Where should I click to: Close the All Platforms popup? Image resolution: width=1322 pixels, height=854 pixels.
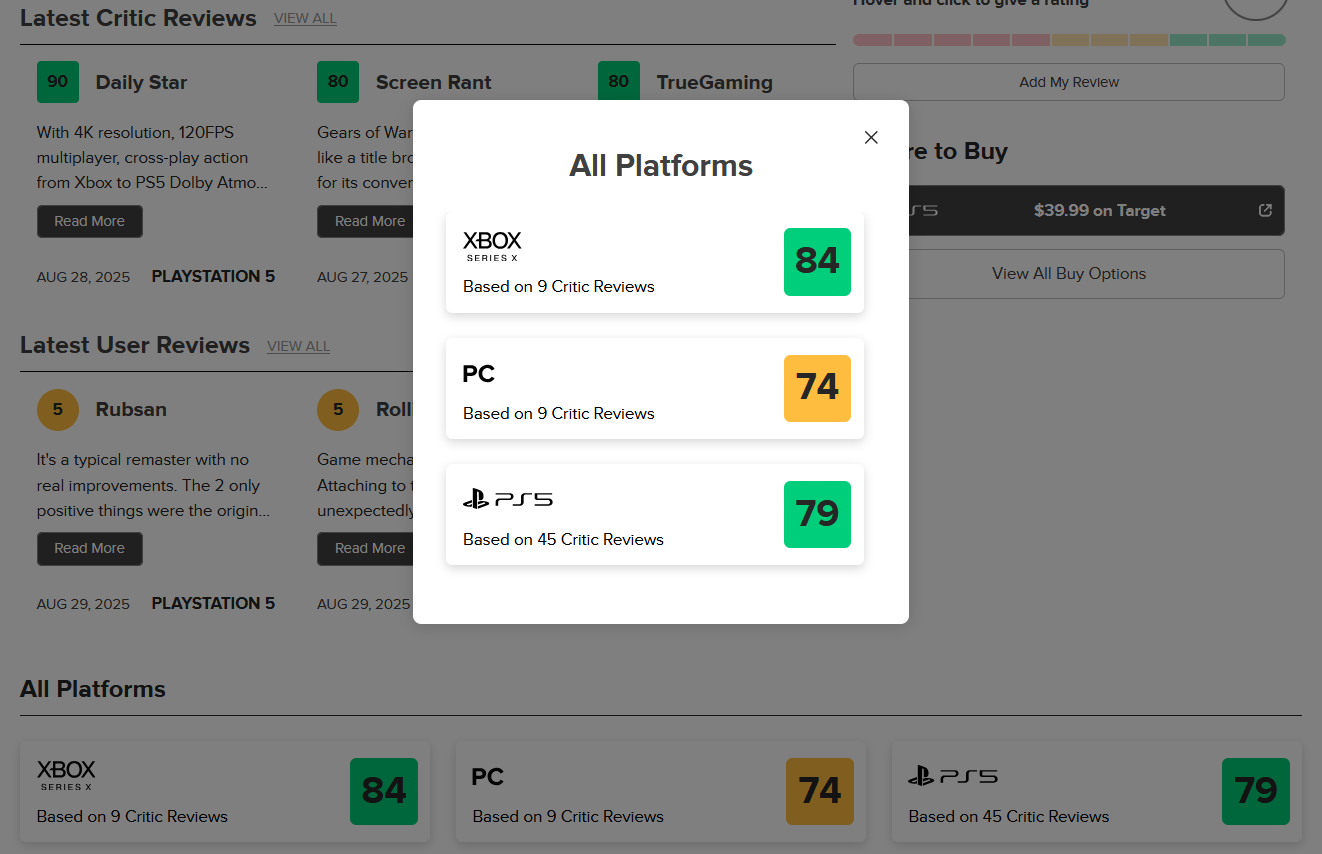(x=871, y=138)
